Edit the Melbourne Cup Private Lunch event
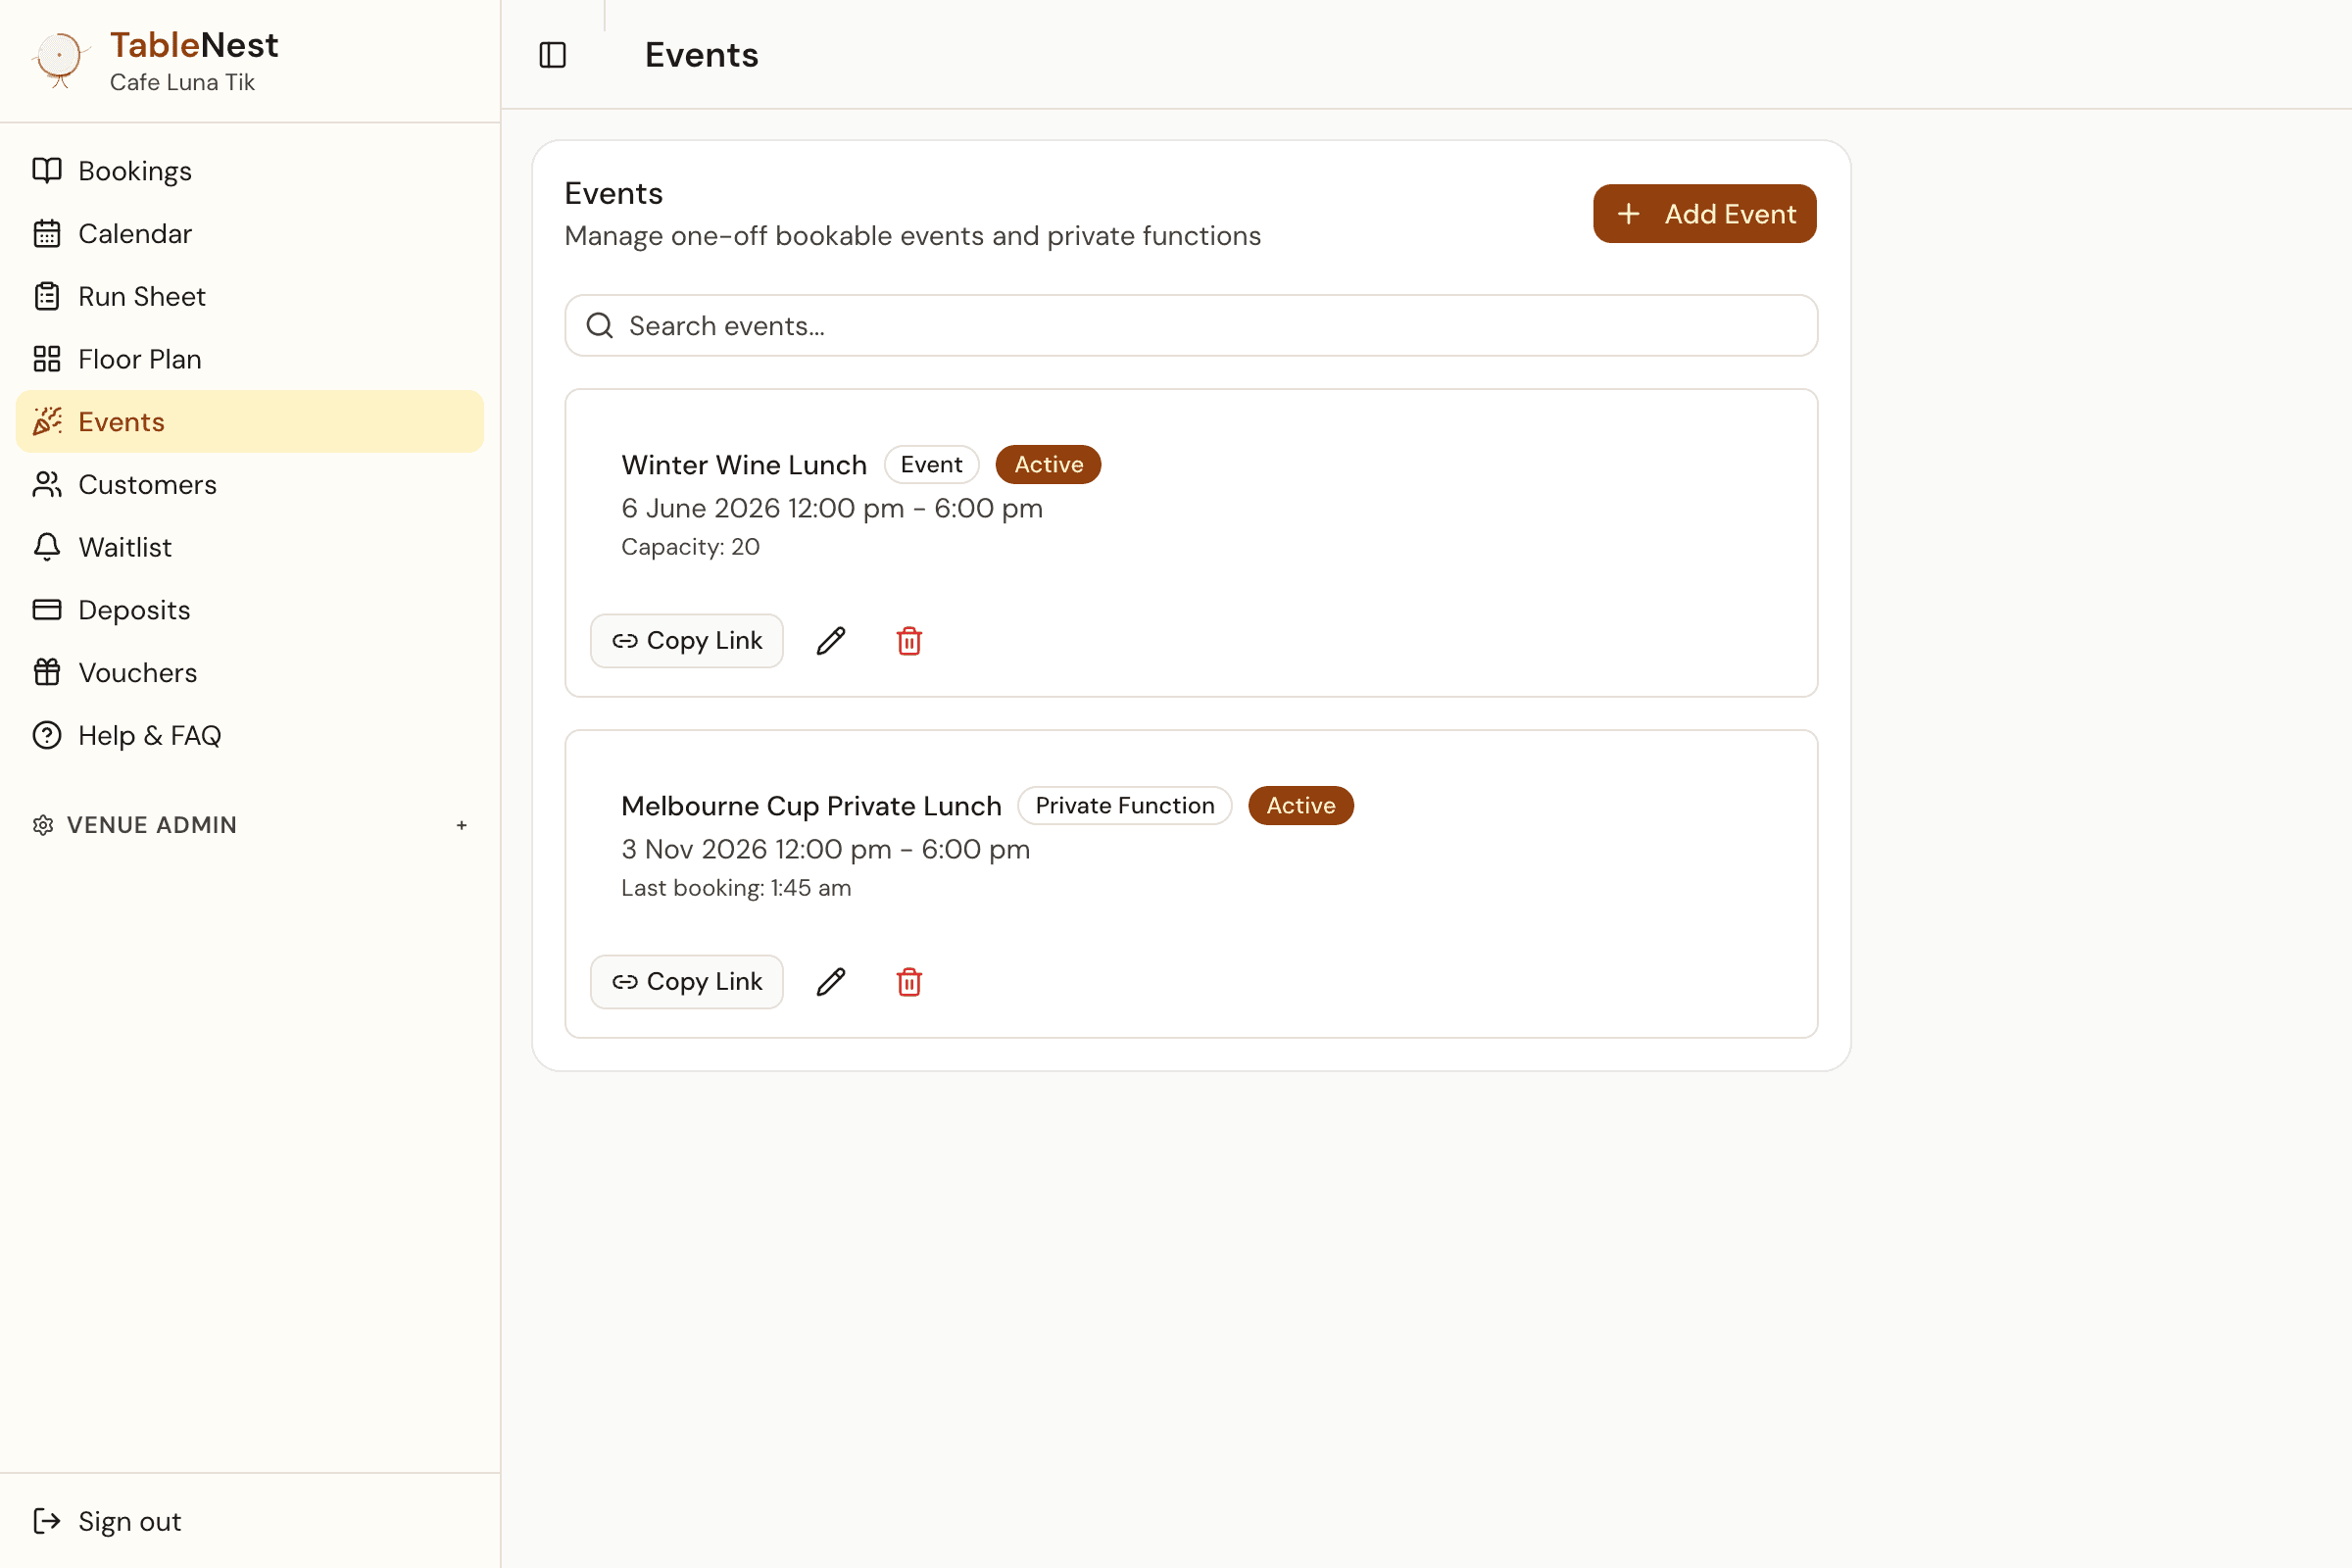2352x1568 pixels. point(831,982)
